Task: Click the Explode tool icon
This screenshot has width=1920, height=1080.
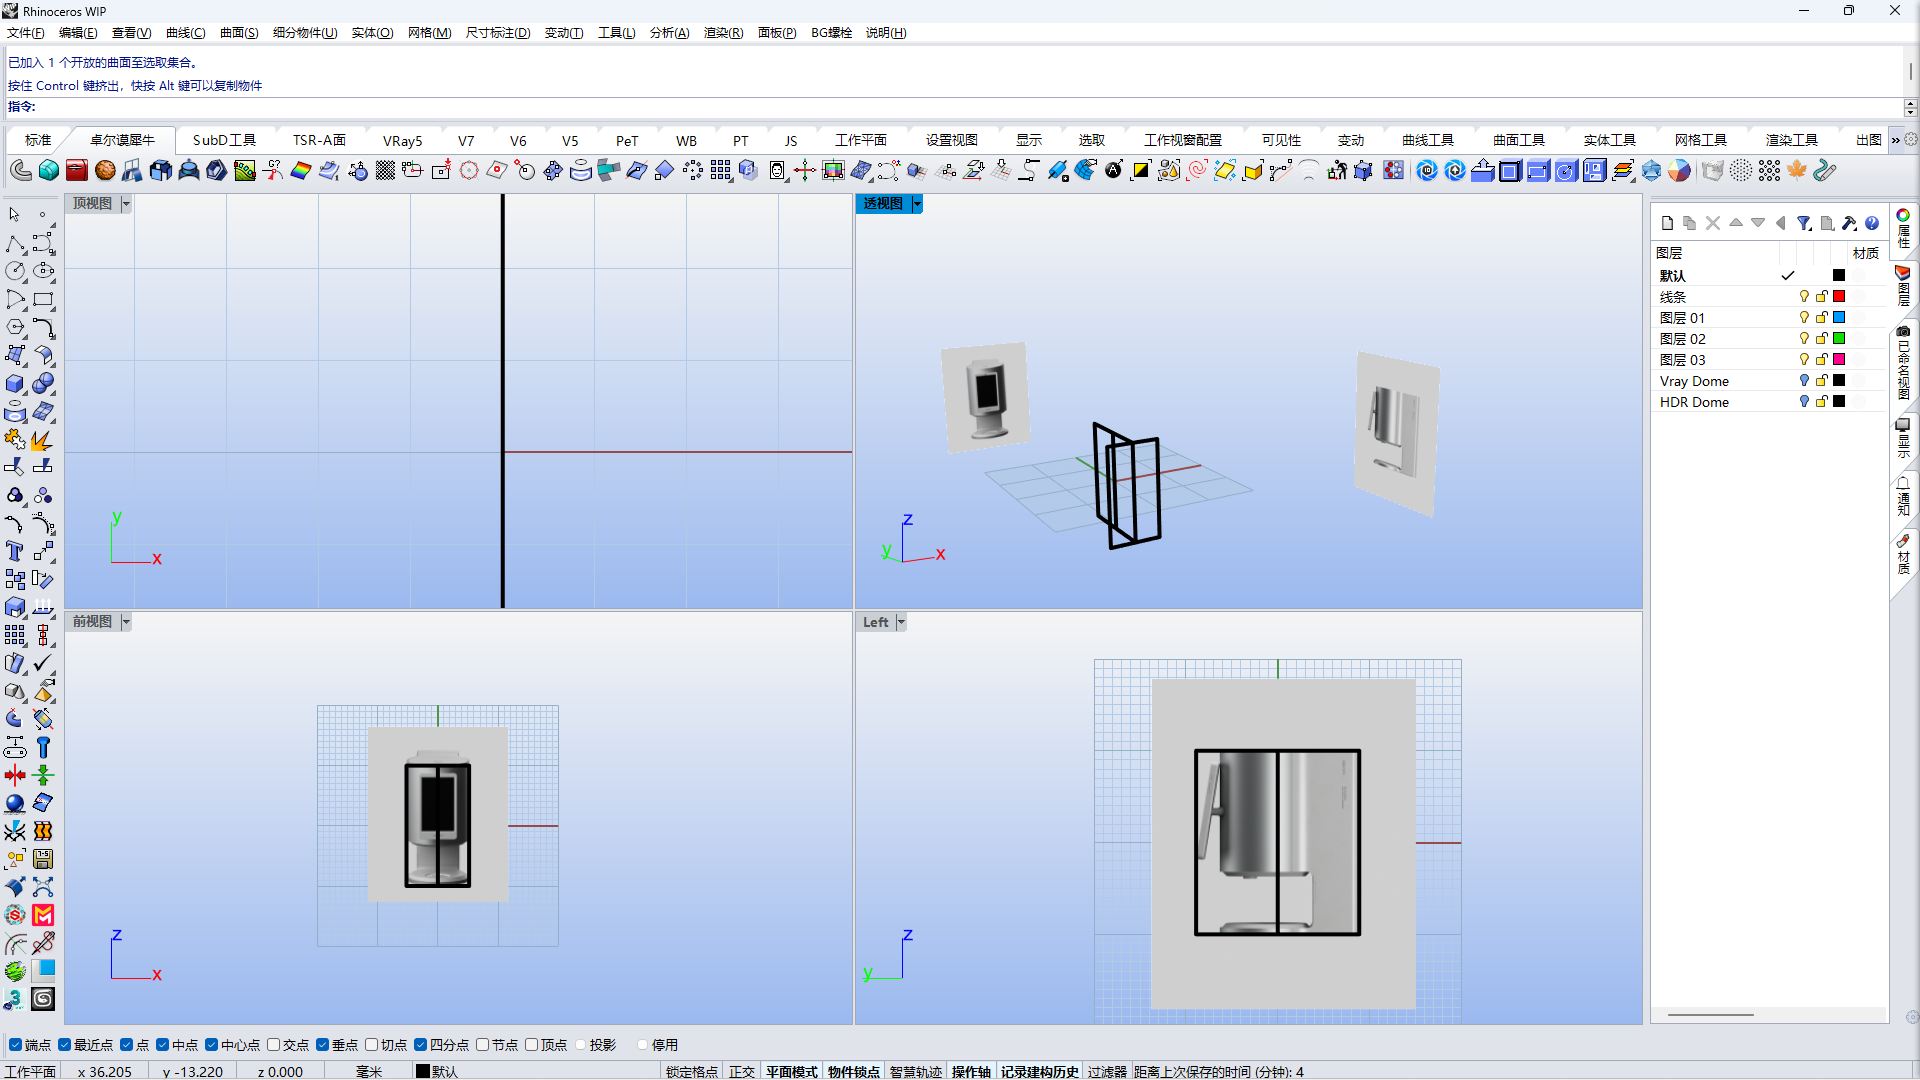Action: click(40, 441)
